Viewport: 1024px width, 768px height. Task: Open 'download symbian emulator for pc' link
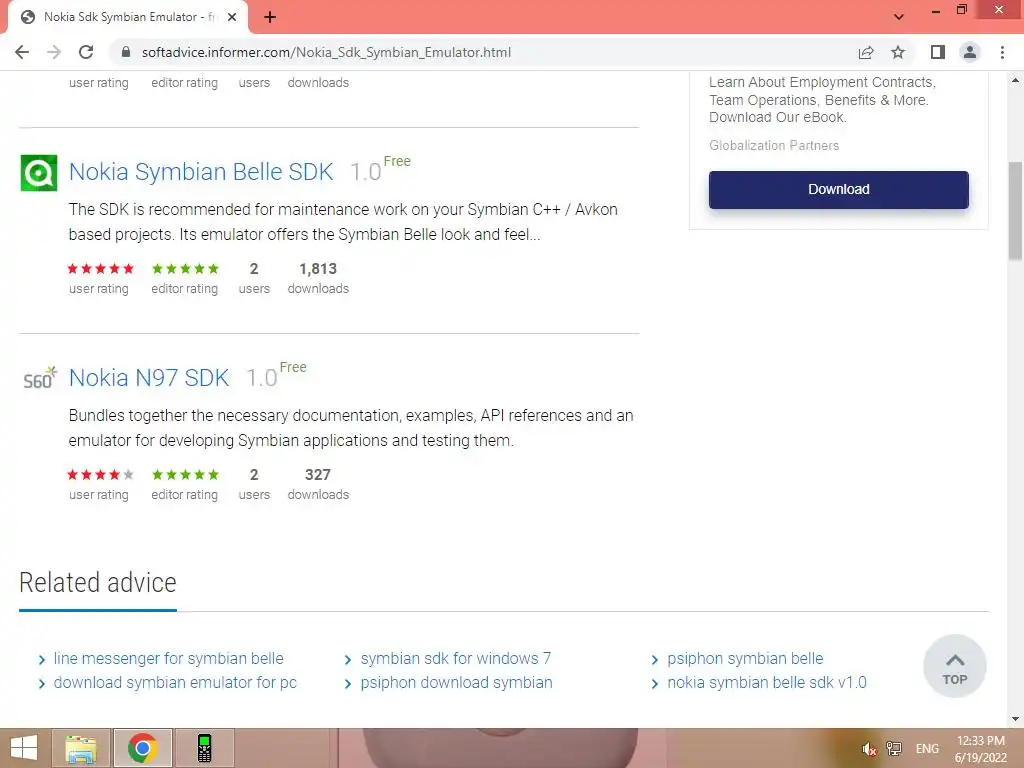tap(175, 682)
